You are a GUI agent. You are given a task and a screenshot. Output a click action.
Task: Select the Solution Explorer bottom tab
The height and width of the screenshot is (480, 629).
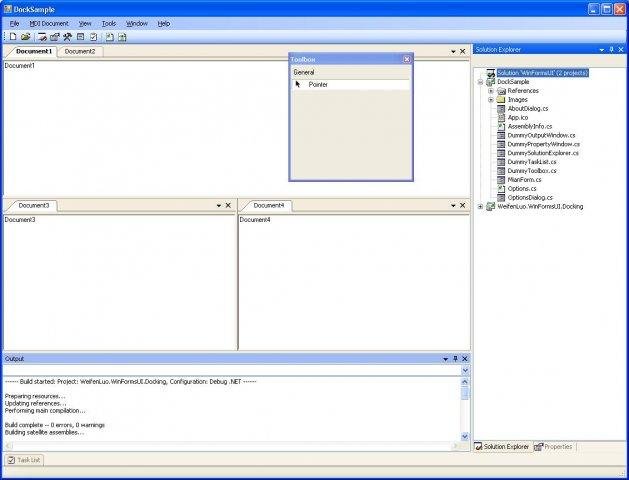[x=502, y=446]
